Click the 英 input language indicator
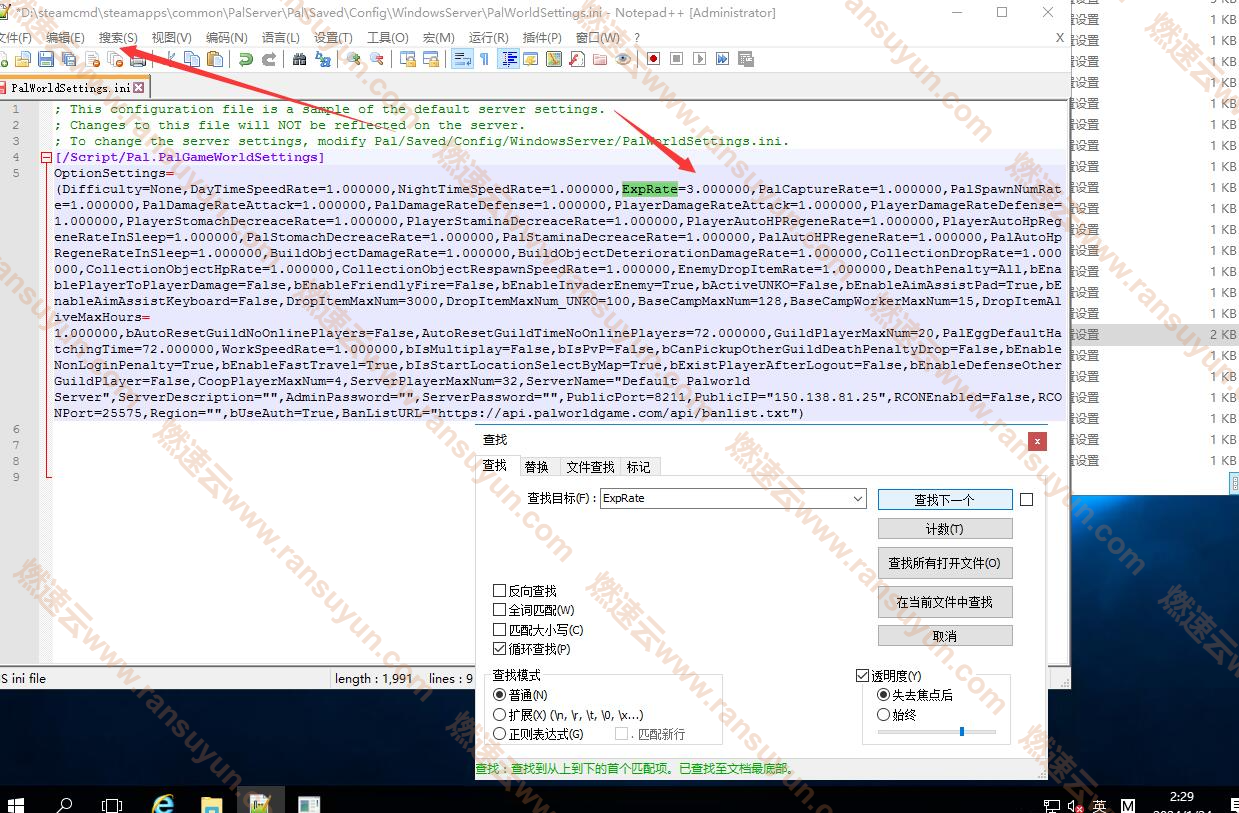 point(1100,805)
